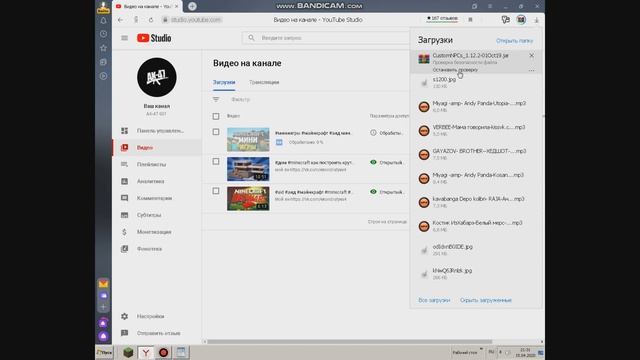Click the profile avatar icon in the browser toolbar
640x360 pixels.
click(521, 20)
